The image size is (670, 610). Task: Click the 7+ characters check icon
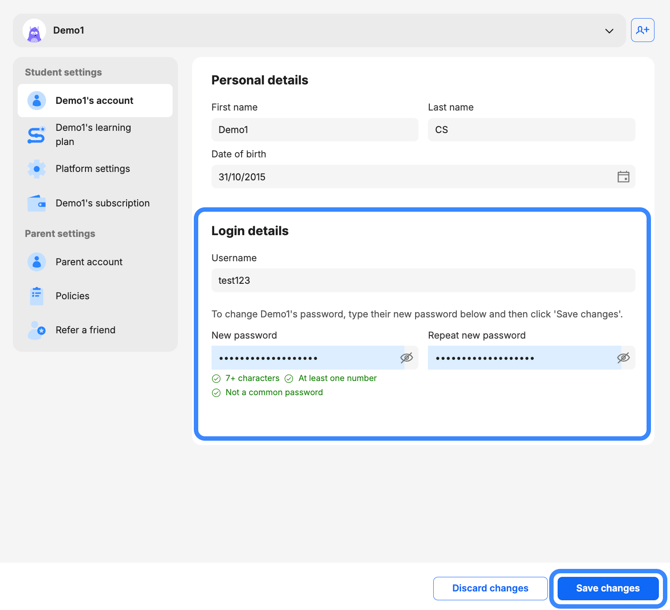pos(216,378)
